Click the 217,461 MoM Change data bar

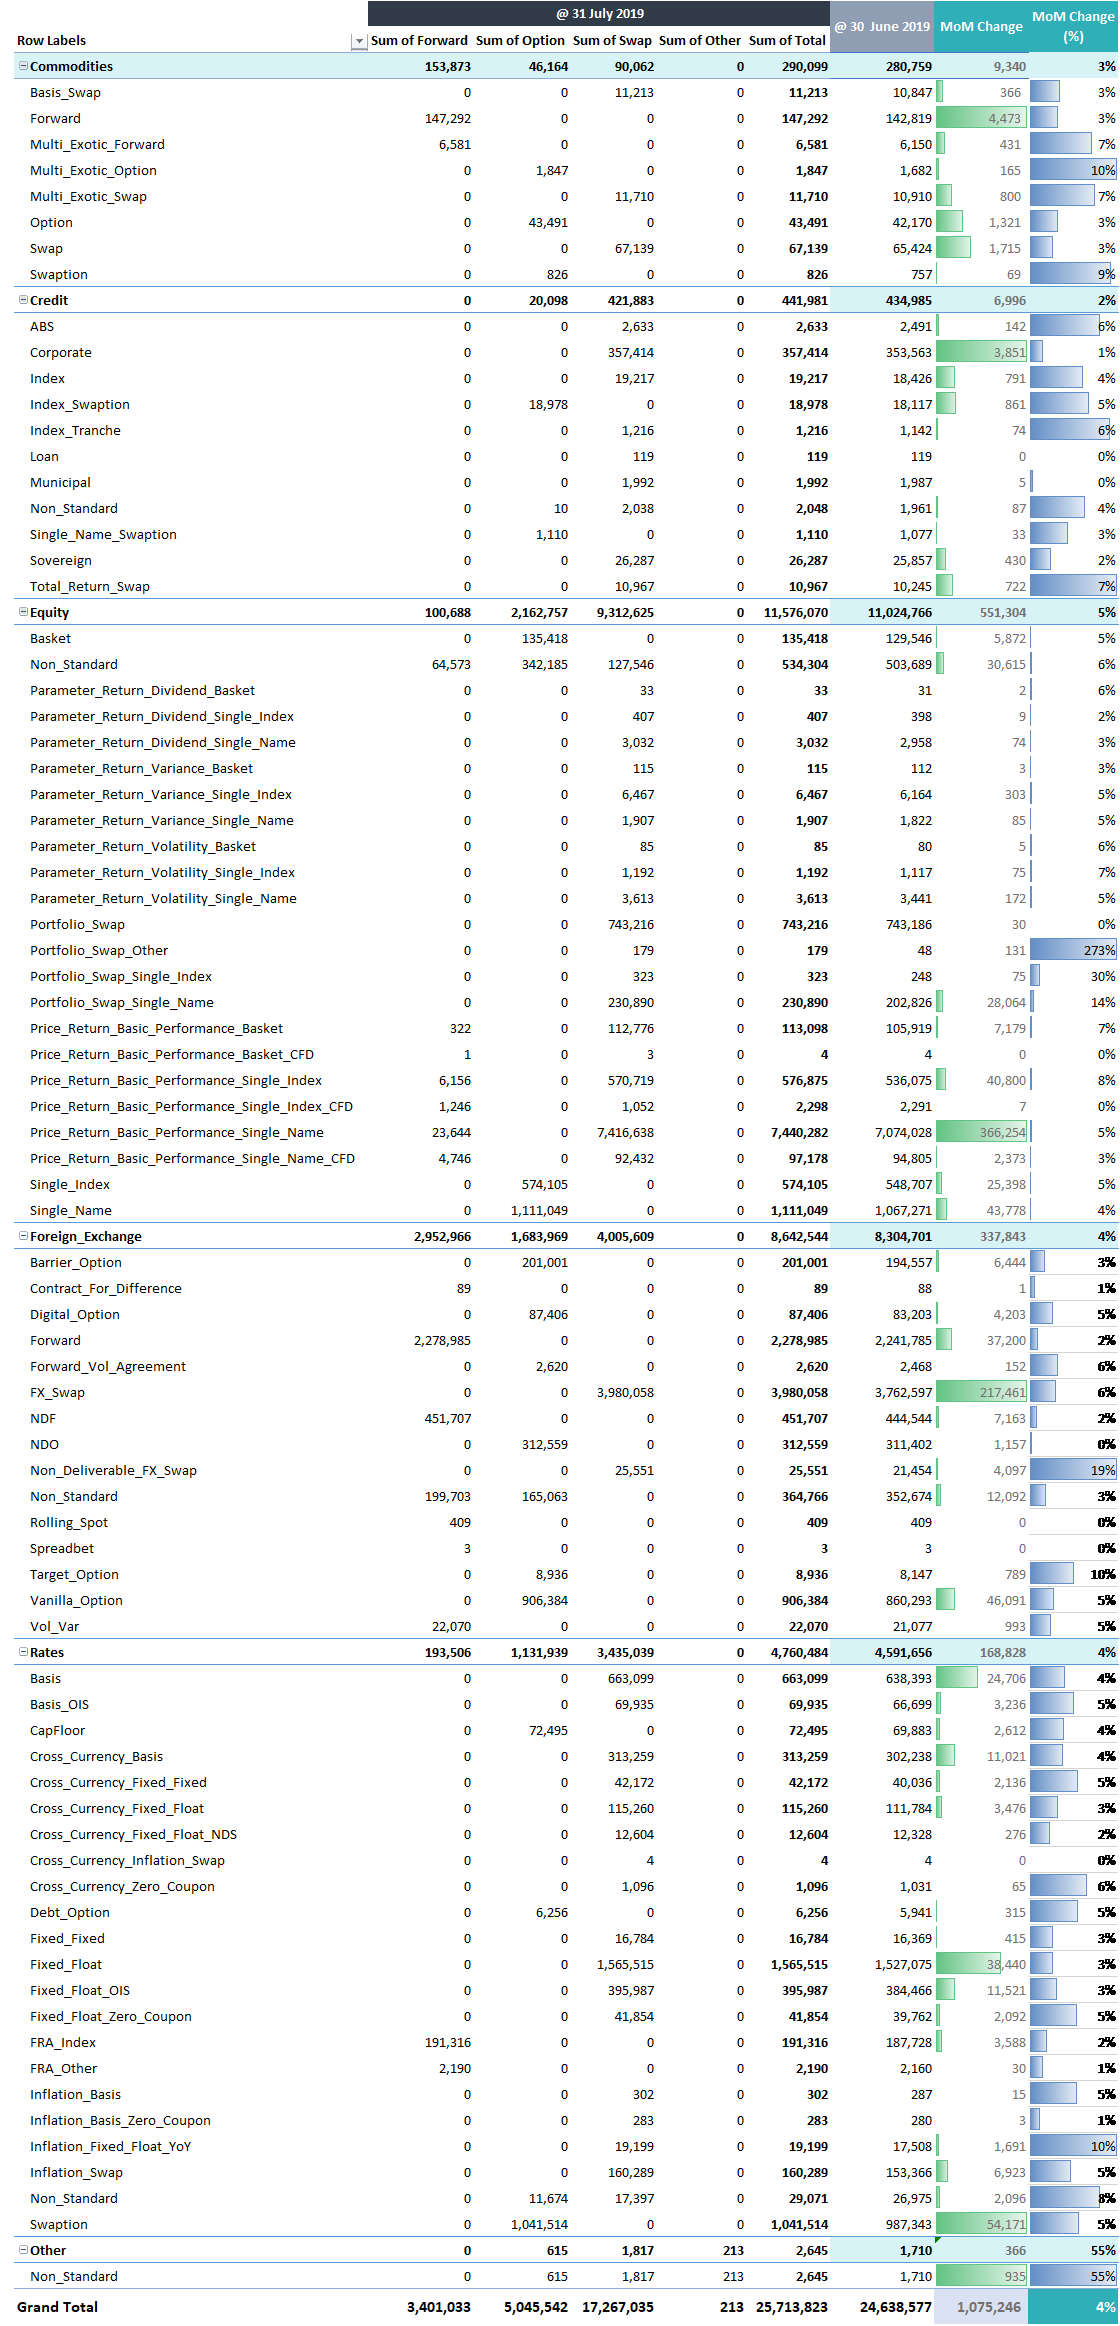(981, 1392)
